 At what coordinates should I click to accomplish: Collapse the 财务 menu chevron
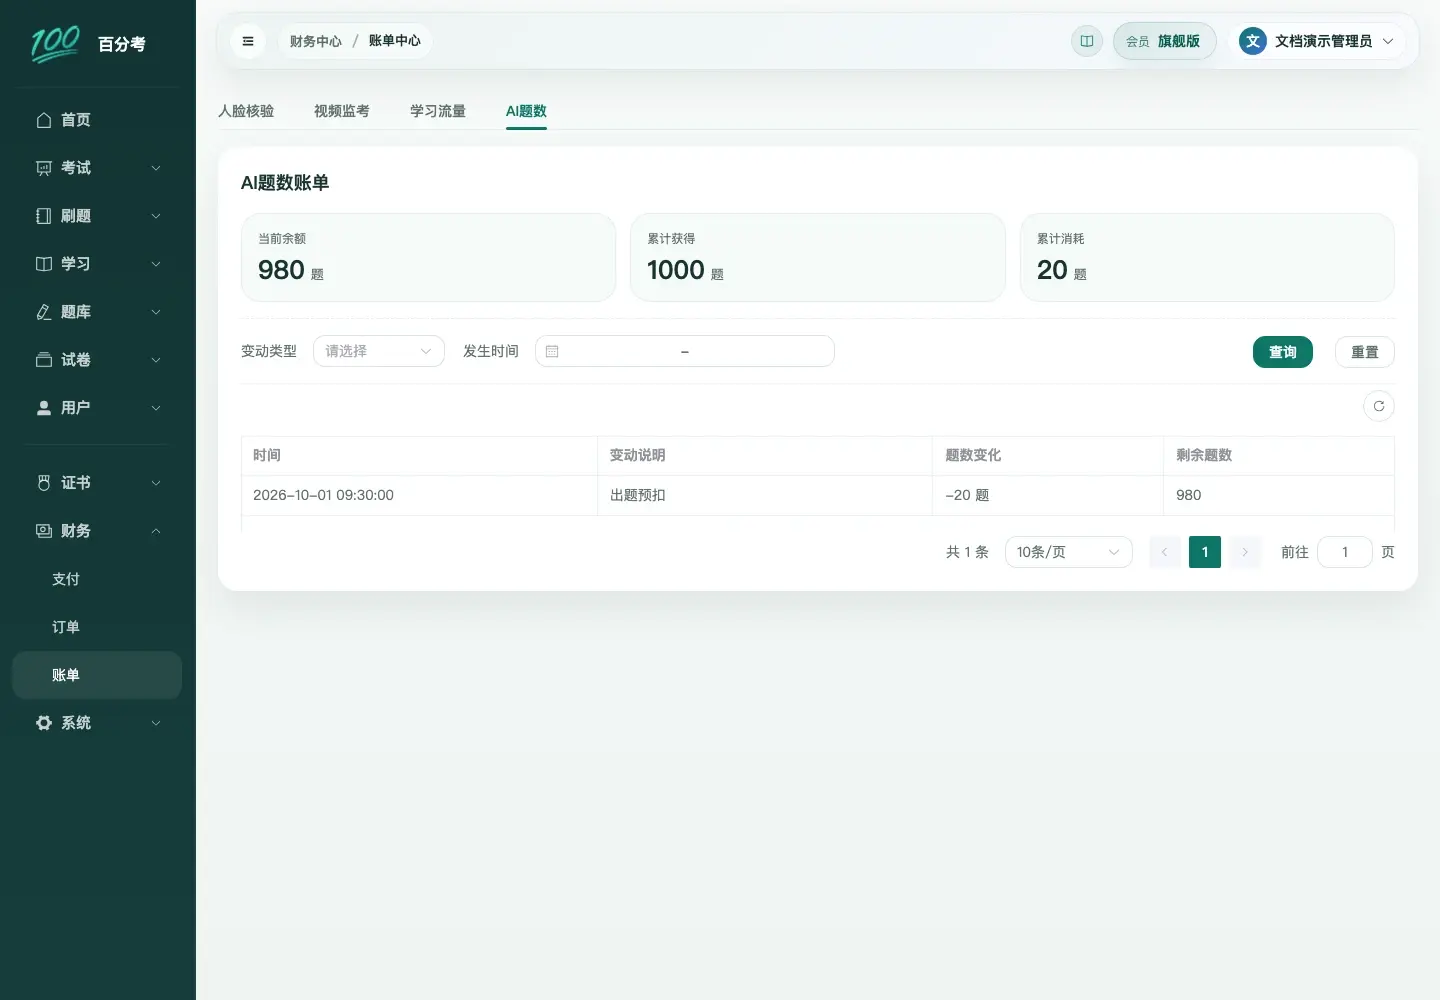point(156,531)
